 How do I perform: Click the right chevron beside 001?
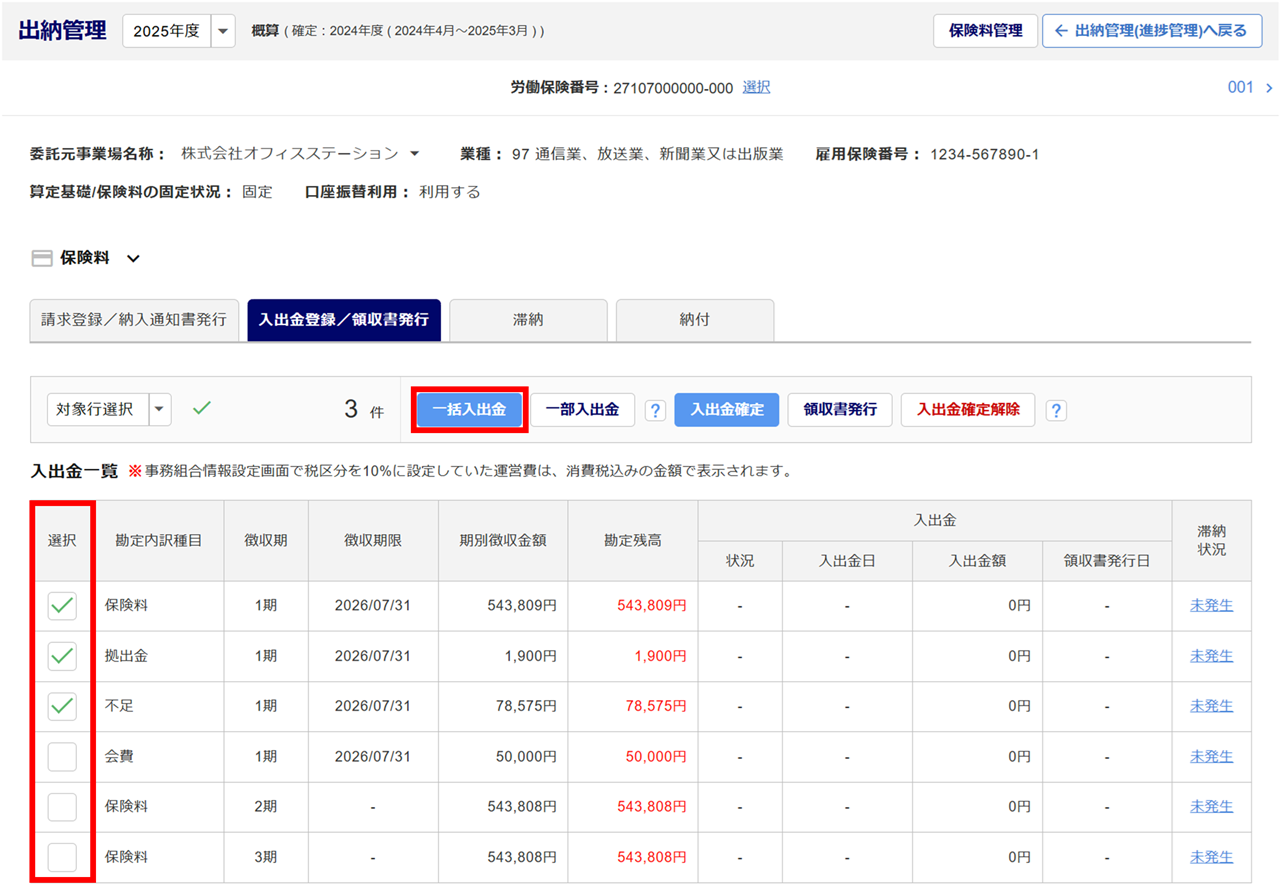(1268, 88)
